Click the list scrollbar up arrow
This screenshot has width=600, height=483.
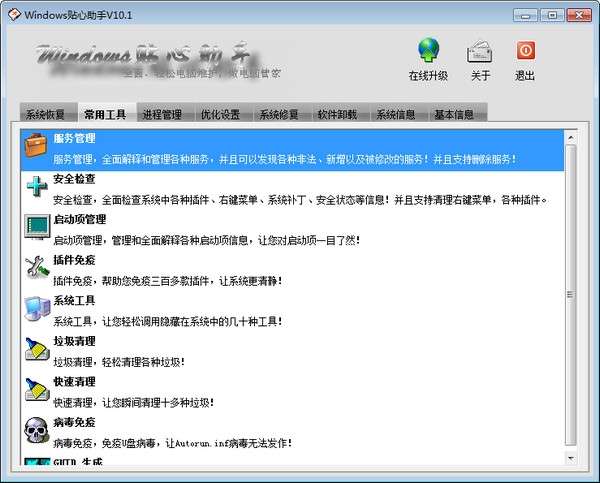(571, 137)
